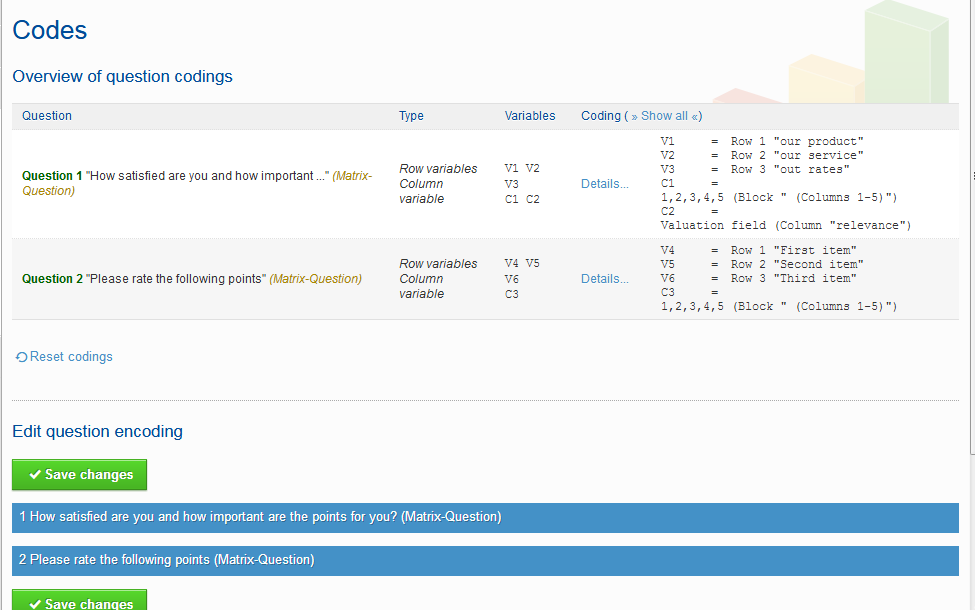Click the Reset codings refresh icon
The height and width of the screenshot is (610, 975).
click(x=22, y=357)
